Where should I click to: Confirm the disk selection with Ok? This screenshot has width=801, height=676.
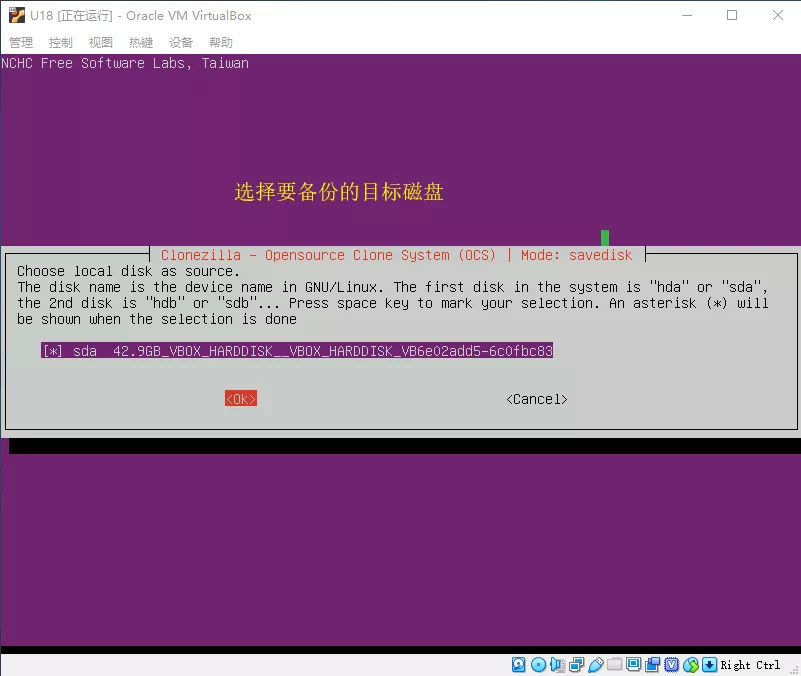tap(241, 399)
